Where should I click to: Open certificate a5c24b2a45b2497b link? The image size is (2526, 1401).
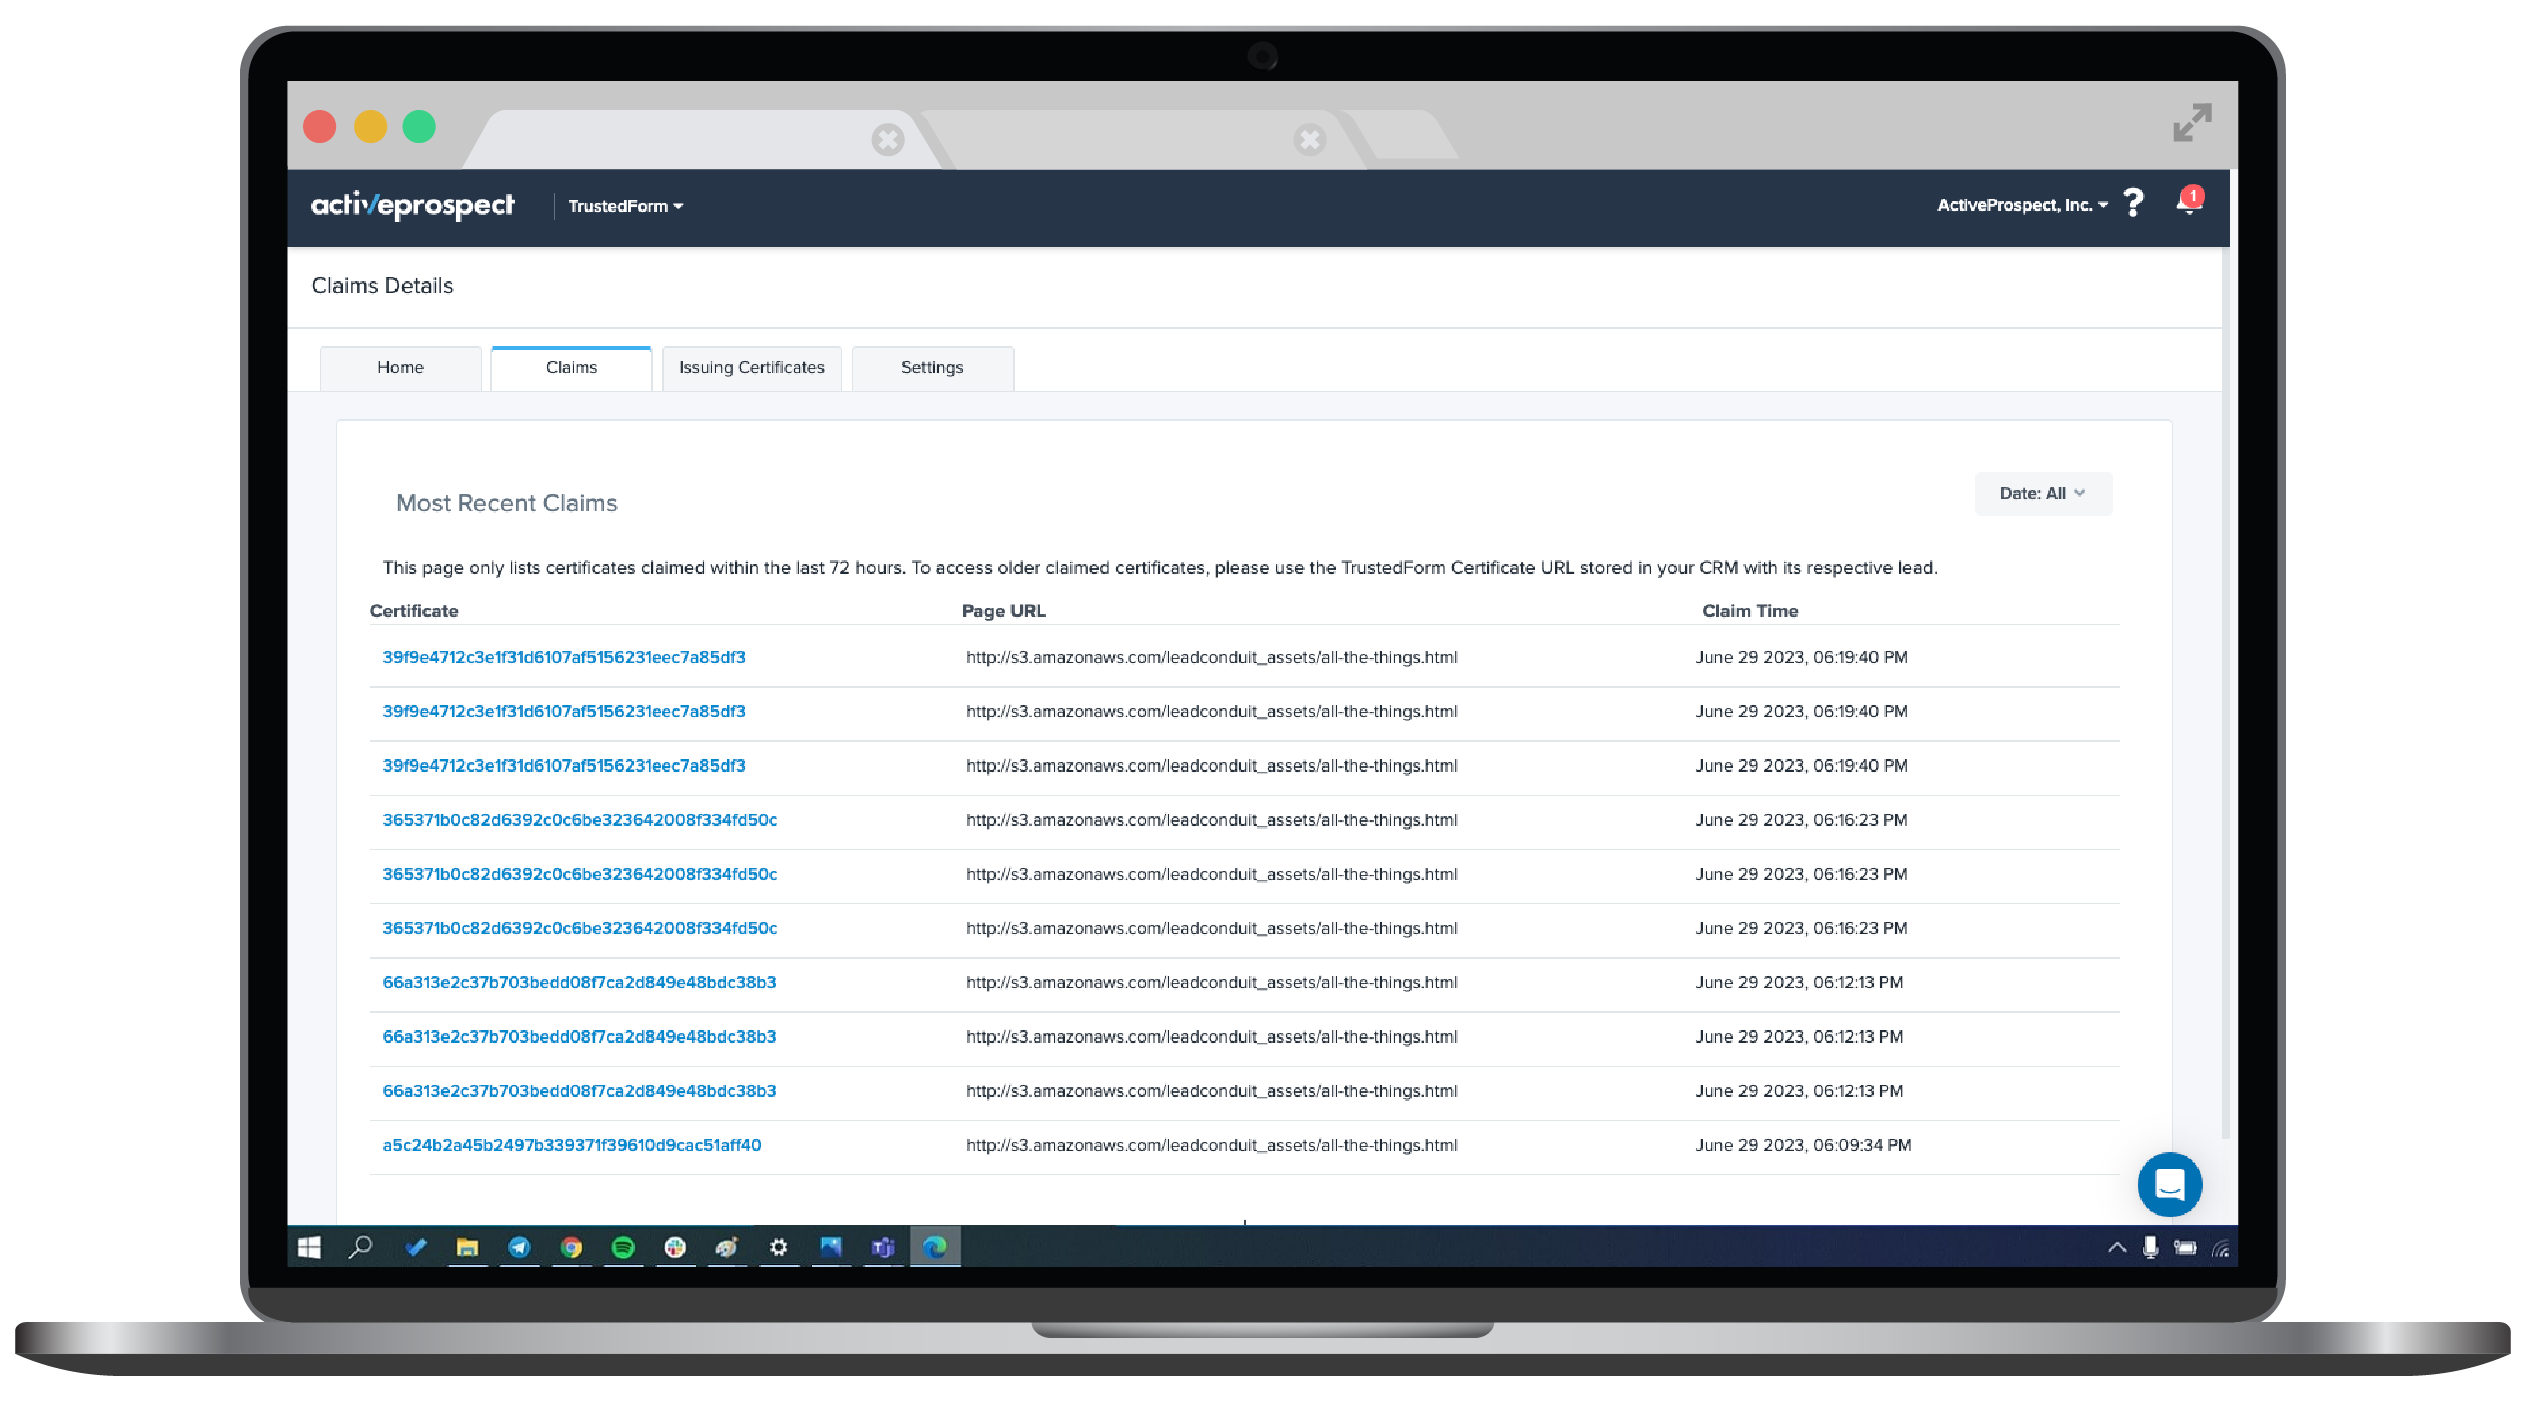(571, 1145)
